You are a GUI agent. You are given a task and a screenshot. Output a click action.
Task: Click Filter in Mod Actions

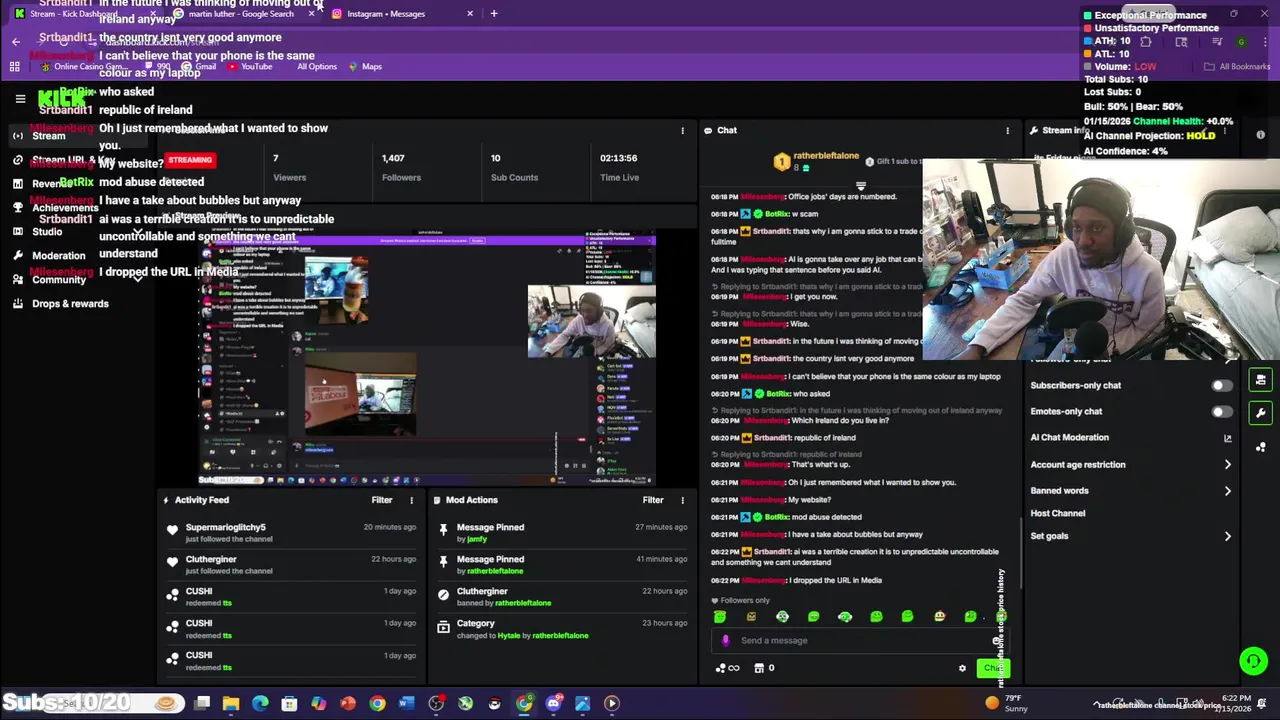tap(653, 500)
